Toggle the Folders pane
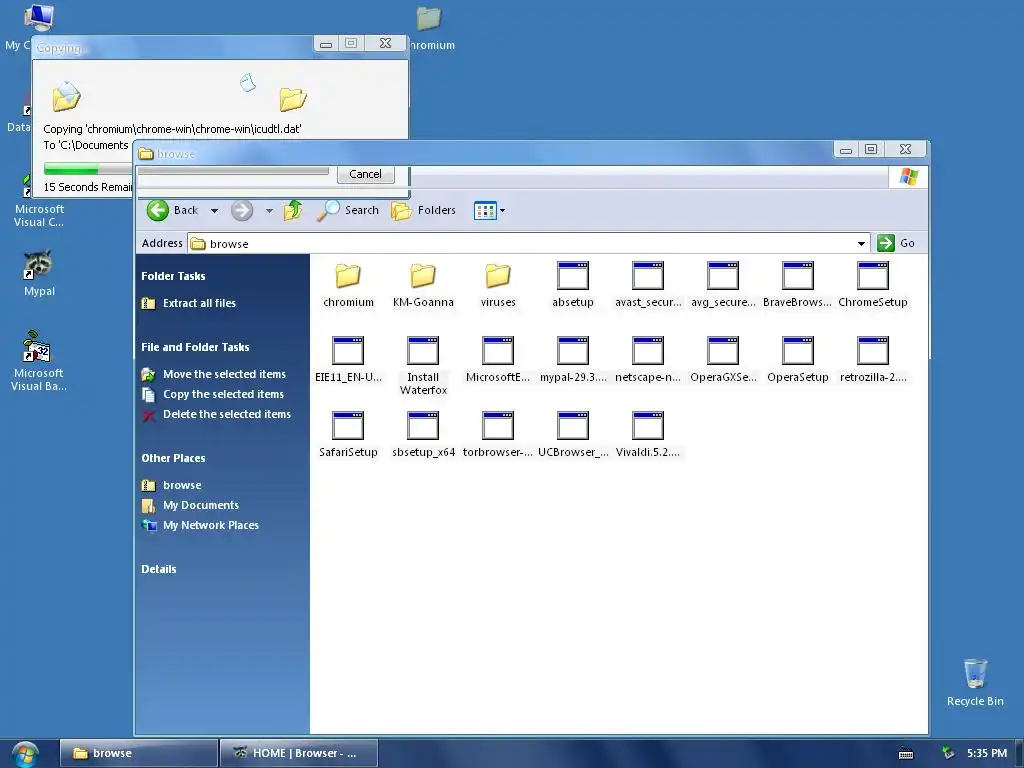 point(423,210)
